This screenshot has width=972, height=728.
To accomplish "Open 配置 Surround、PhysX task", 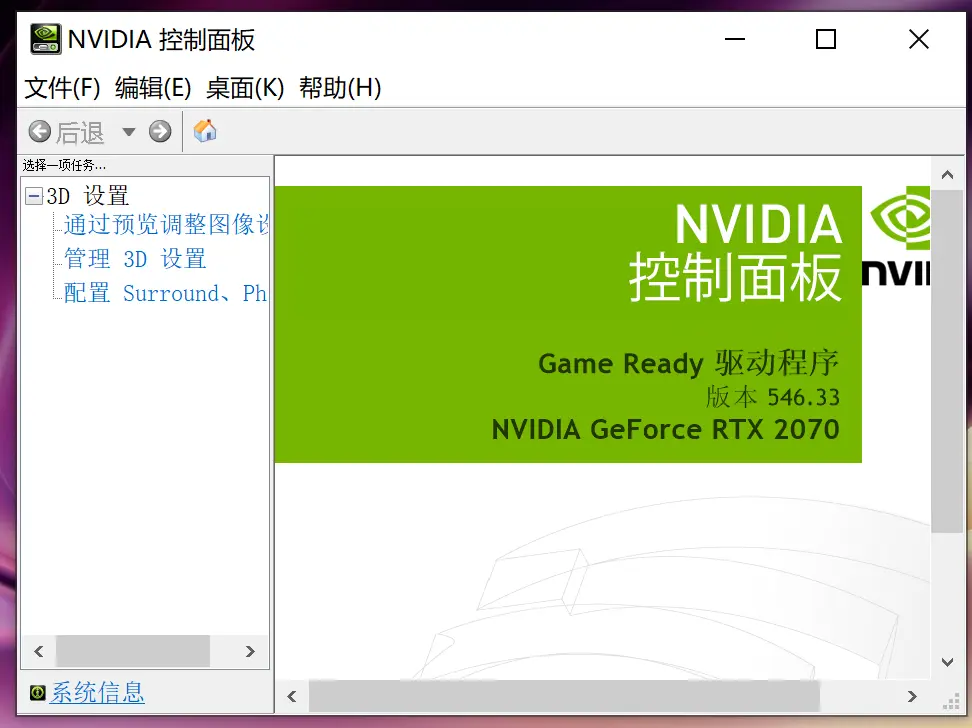I will tap(165, 293).
